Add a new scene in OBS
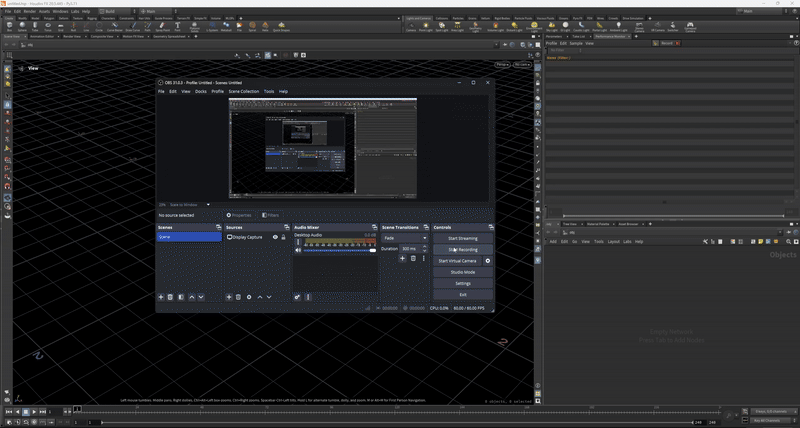 click(161, 297)
